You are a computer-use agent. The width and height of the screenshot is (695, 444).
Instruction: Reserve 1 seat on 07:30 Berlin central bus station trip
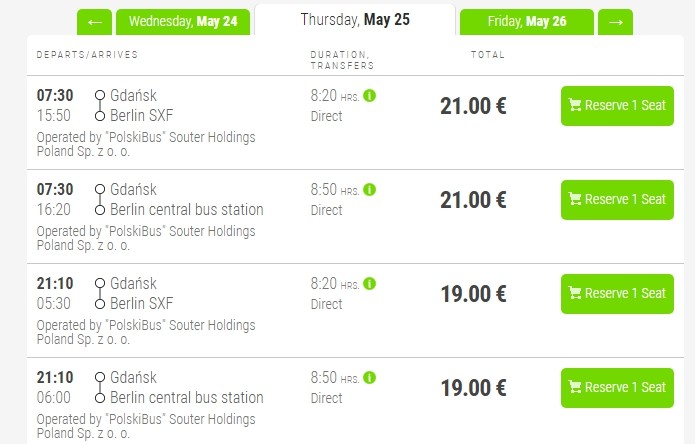[617, 200]
